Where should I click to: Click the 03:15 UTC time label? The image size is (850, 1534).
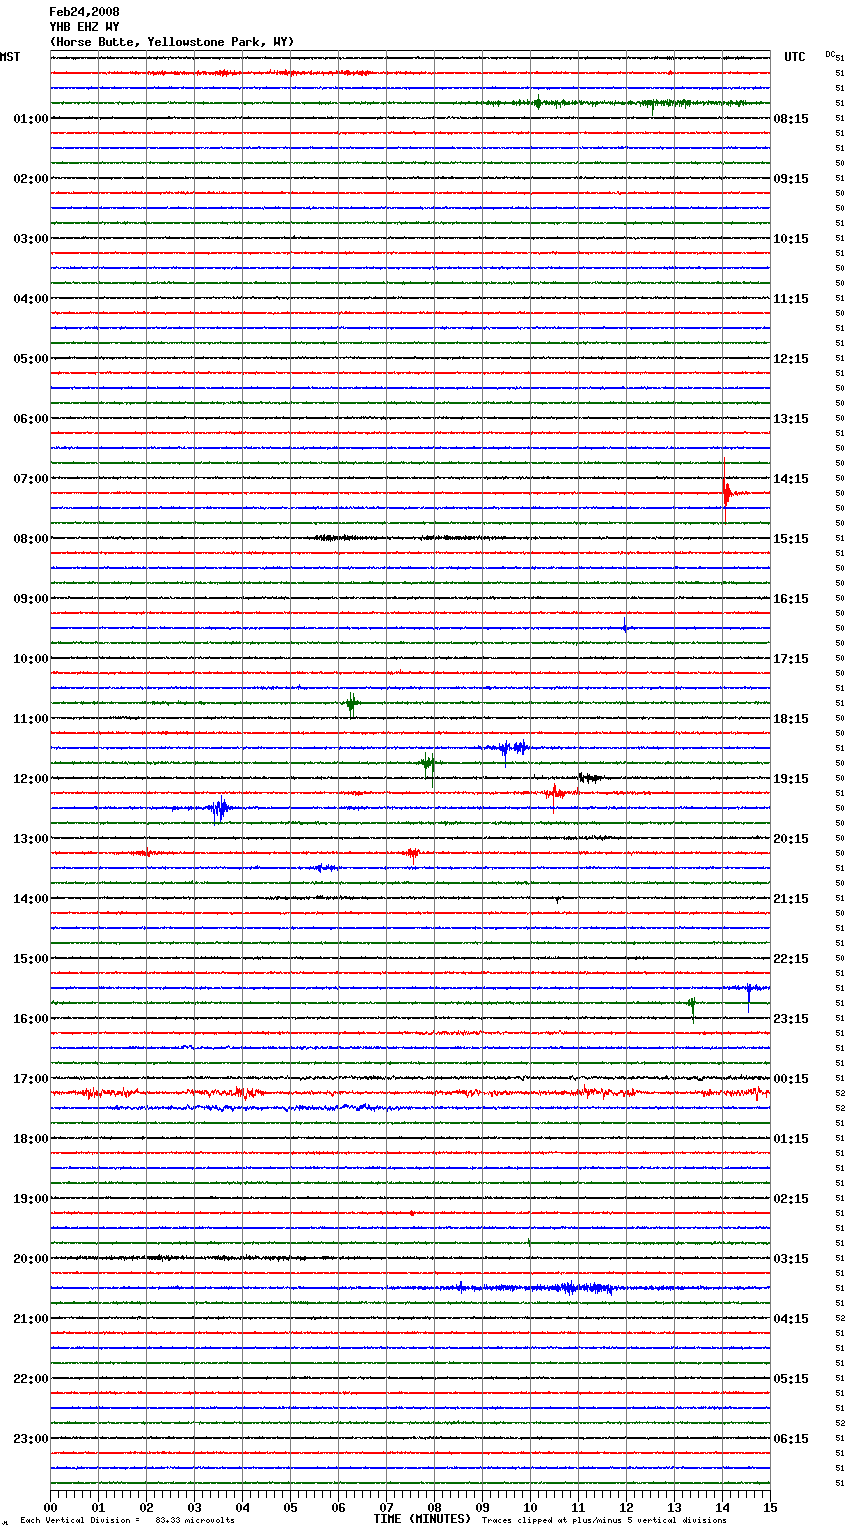click(791, 1259)
